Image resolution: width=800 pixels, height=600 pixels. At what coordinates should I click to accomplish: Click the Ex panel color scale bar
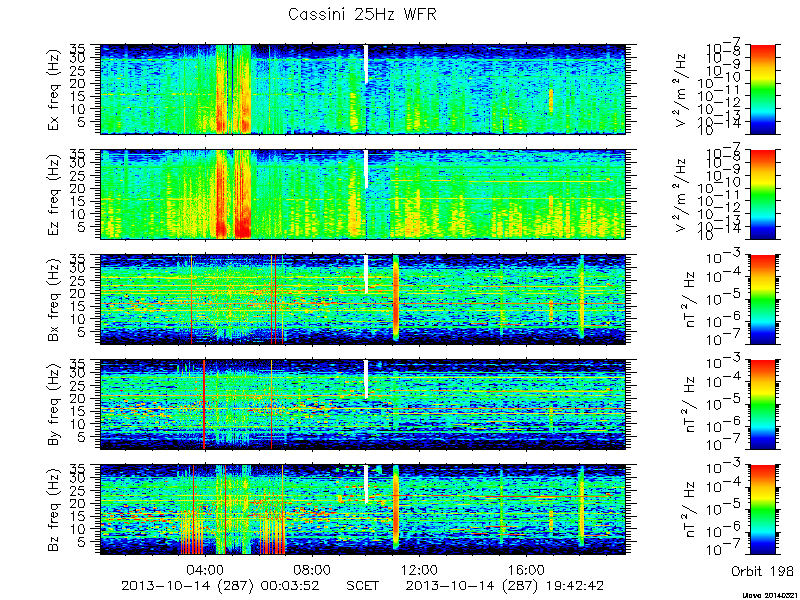point(762,89)
